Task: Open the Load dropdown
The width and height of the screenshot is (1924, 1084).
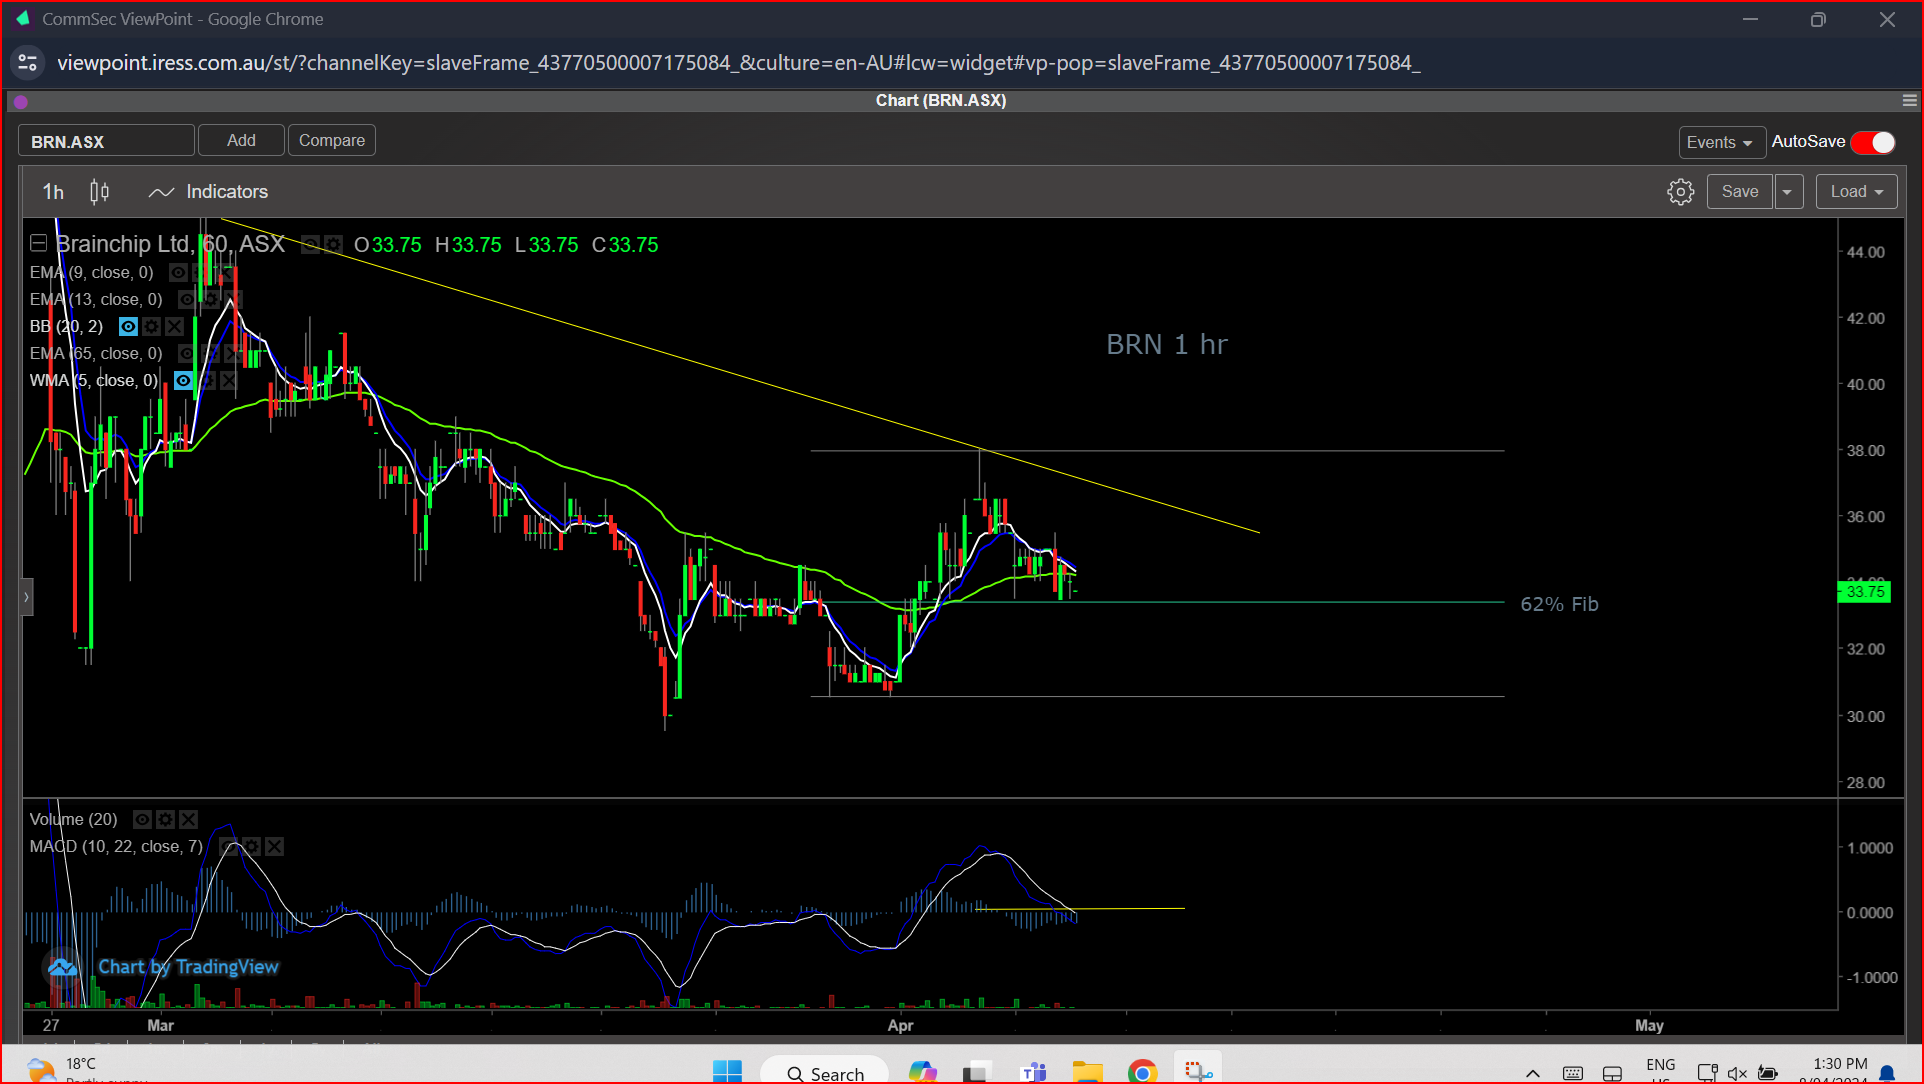Action: point(1856,191)
